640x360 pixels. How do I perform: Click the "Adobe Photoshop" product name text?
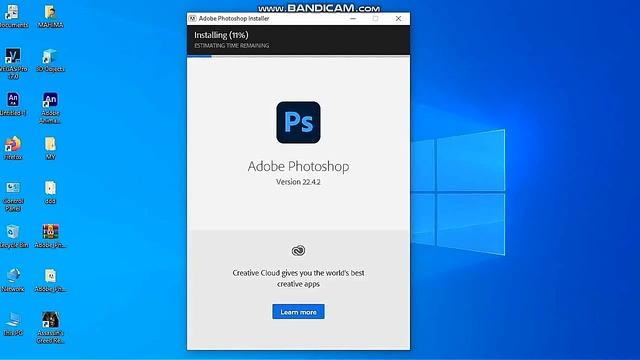click(x=298, y=167)
